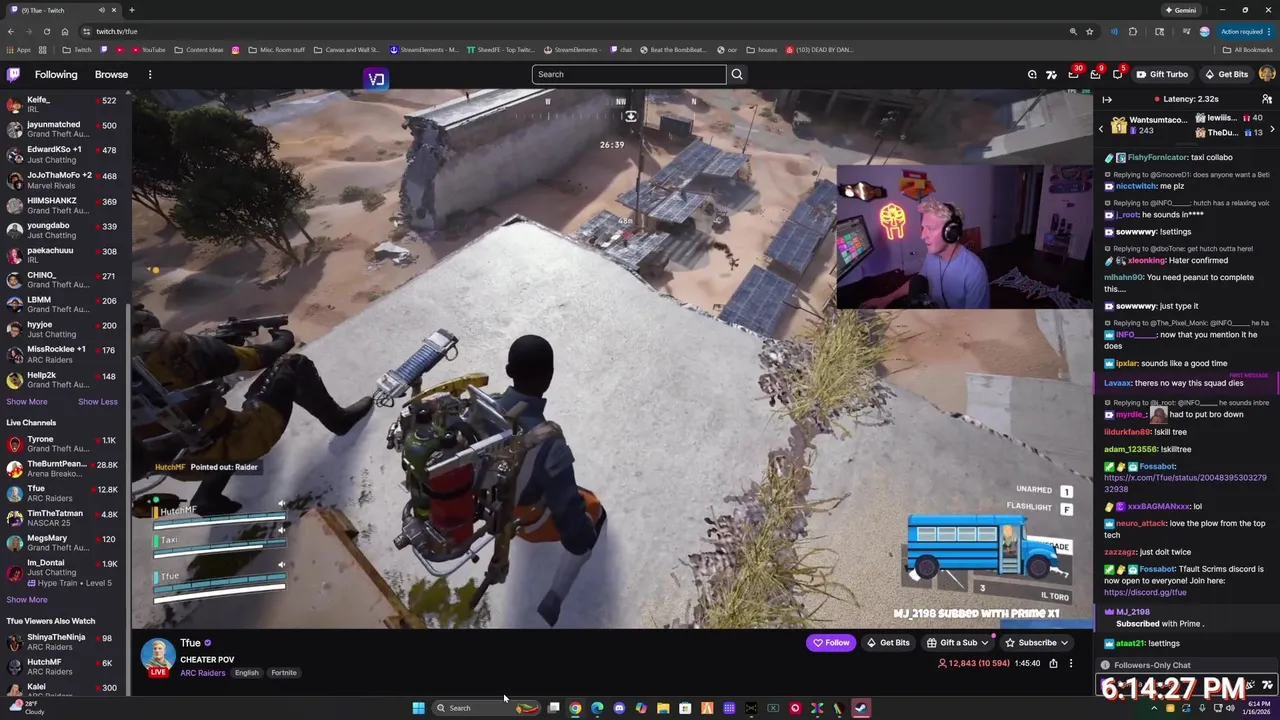This screenshot has height=720, width=1280.
Task: Click the Get Bits button below stream
Action: coord(888,643)
